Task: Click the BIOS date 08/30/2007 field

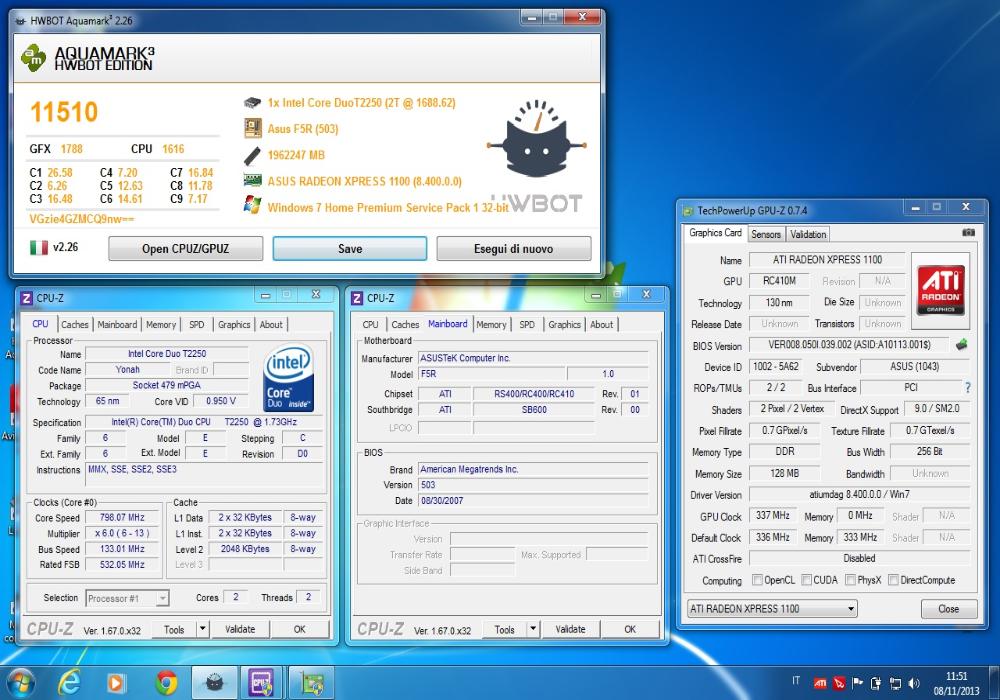Action: tap(533, 500)
